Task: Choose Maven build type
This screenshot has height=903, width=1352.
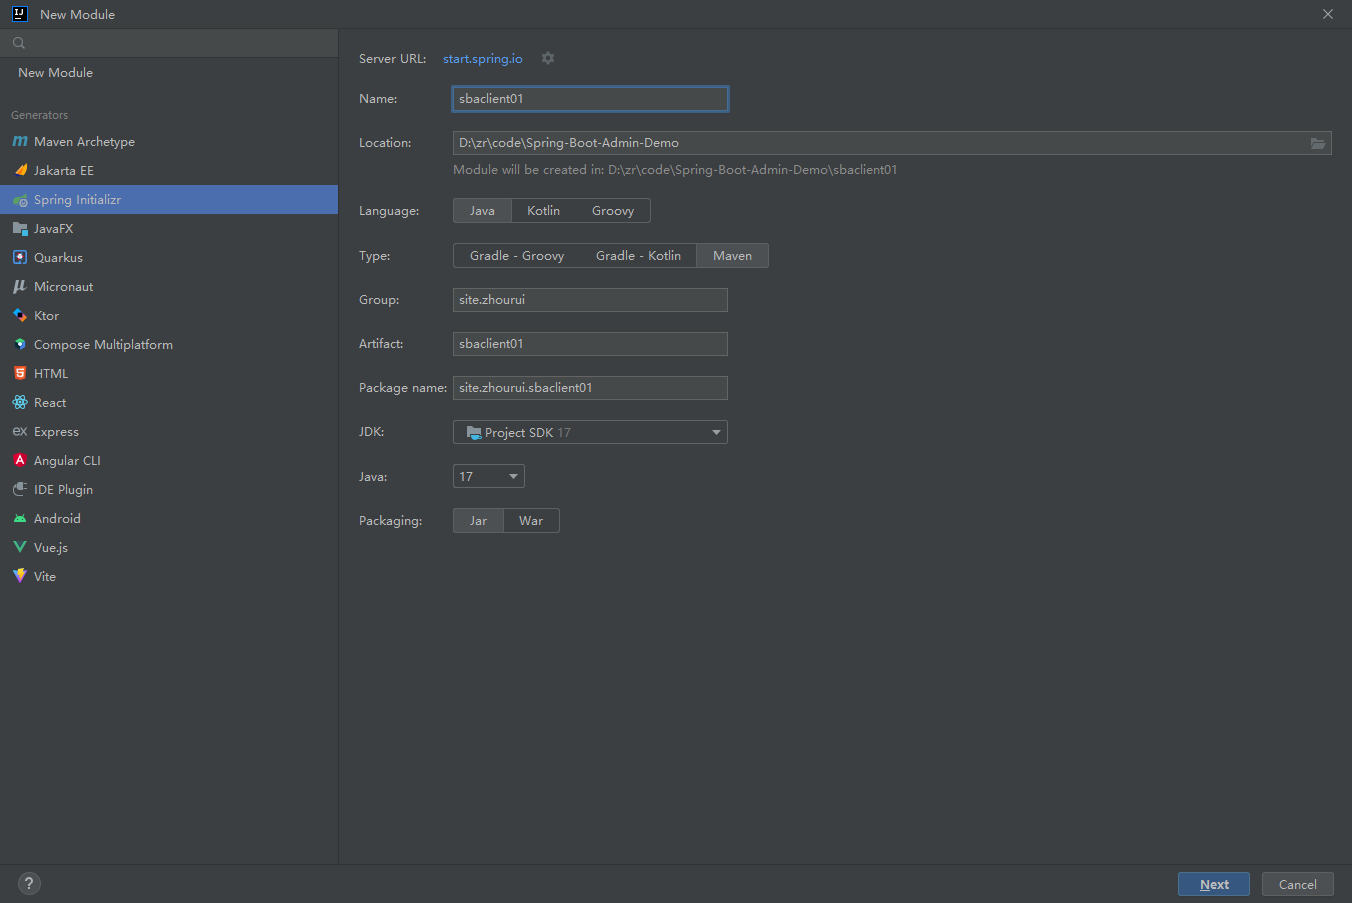Action: (732, 256)
